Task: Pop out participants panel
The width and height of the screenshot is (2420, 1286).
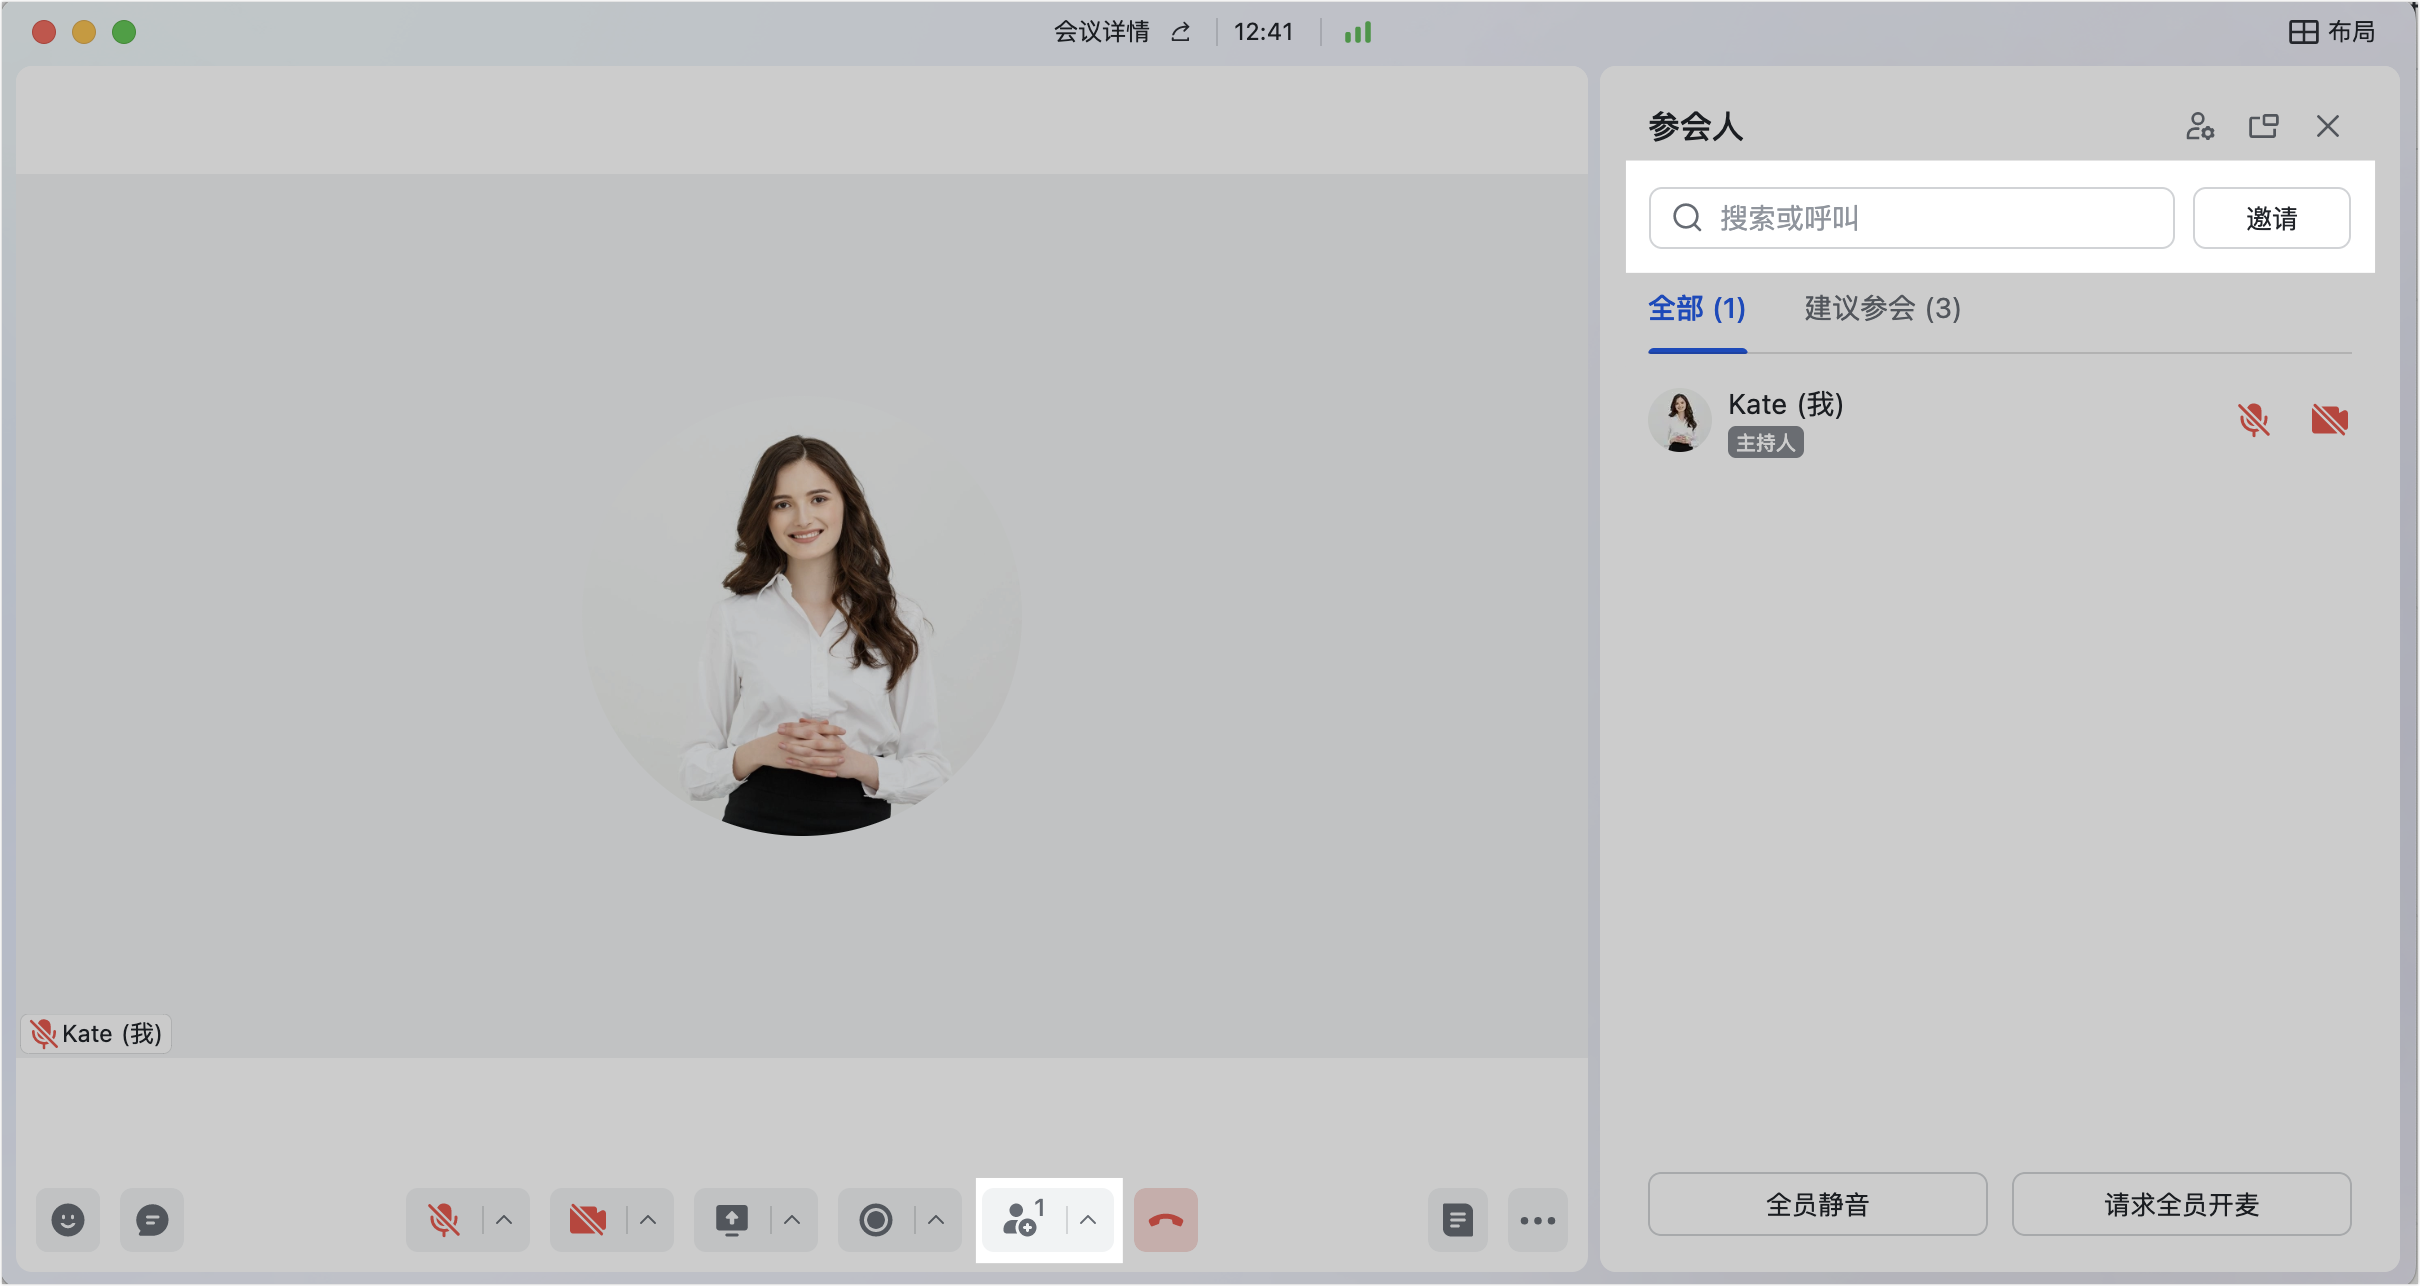Action: tap(2264, 126)
